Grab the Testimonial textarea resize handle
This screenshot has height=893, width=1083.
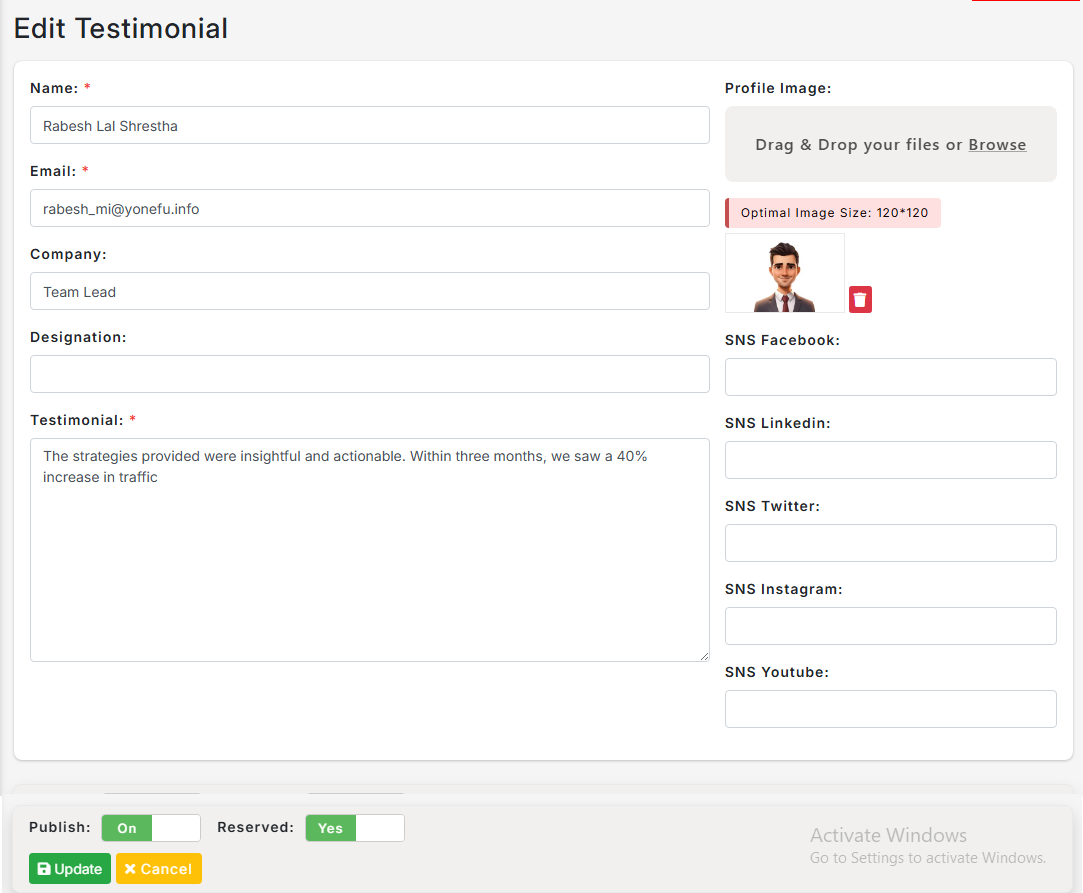pyautogui.click(x=704, y=656)
